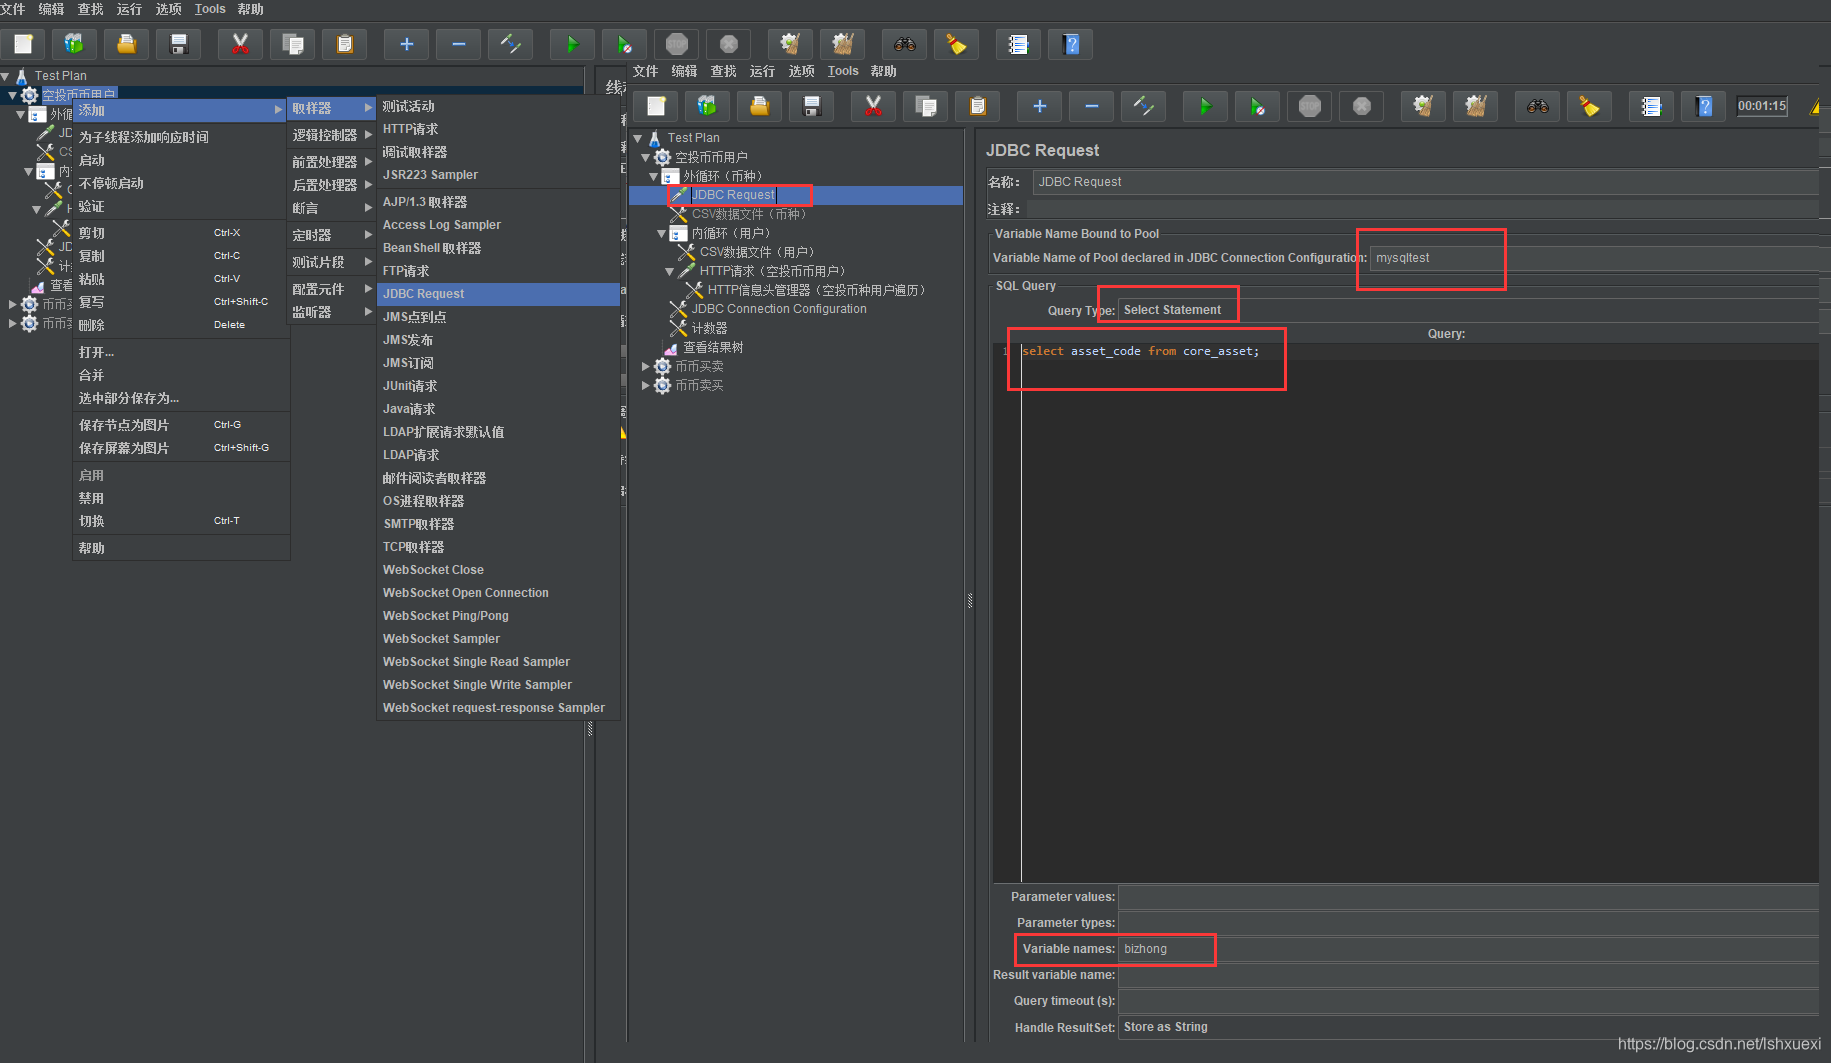Image resolution: width=1831 pixels, height=1063 pixels.
Task: Click minus collapse-all icon in right window toolbar
Action: (x=1092, y=106)
